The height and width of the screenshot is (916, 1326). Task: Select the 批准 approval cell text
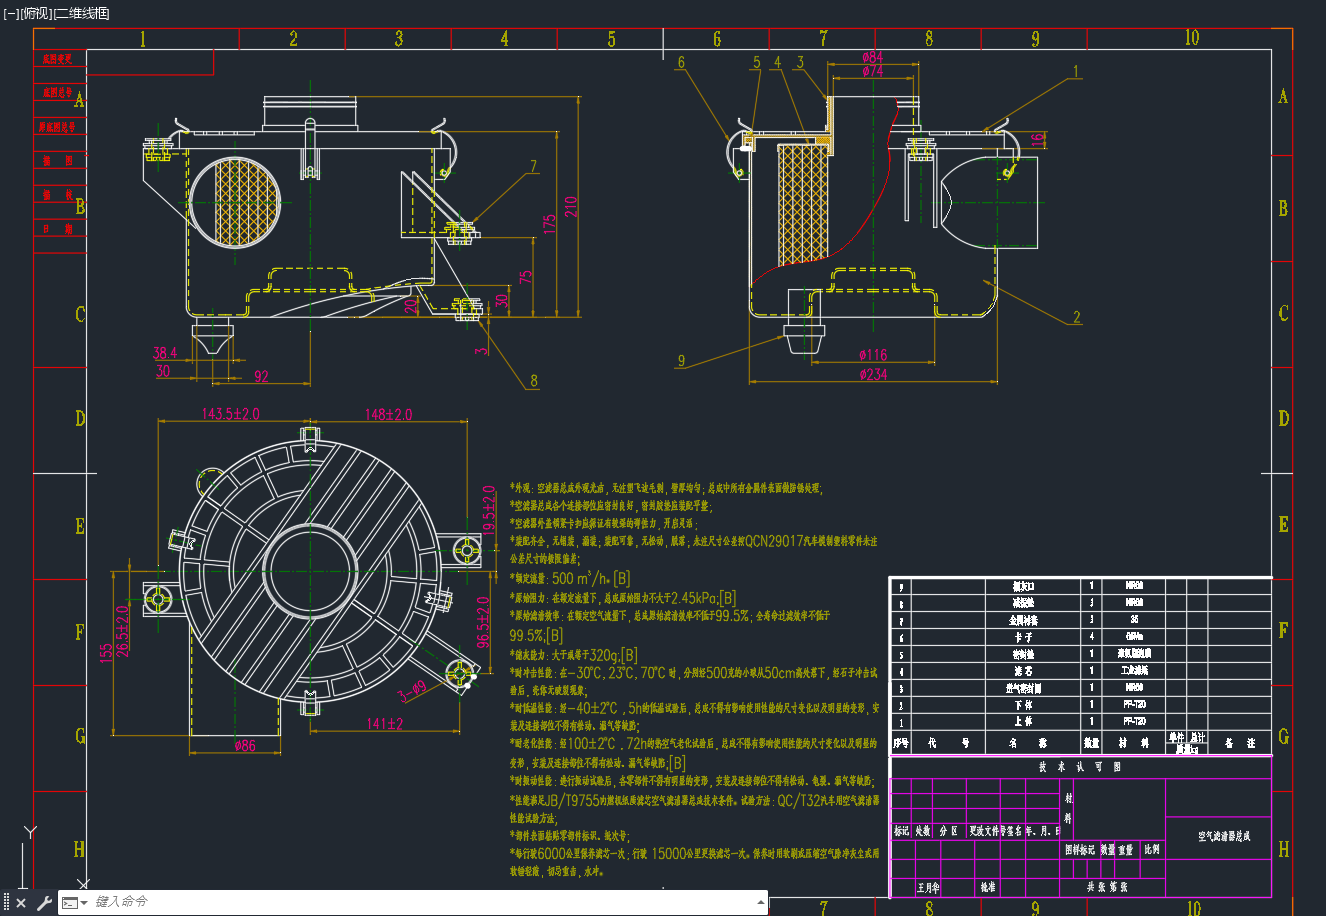[x=987, y=887]
